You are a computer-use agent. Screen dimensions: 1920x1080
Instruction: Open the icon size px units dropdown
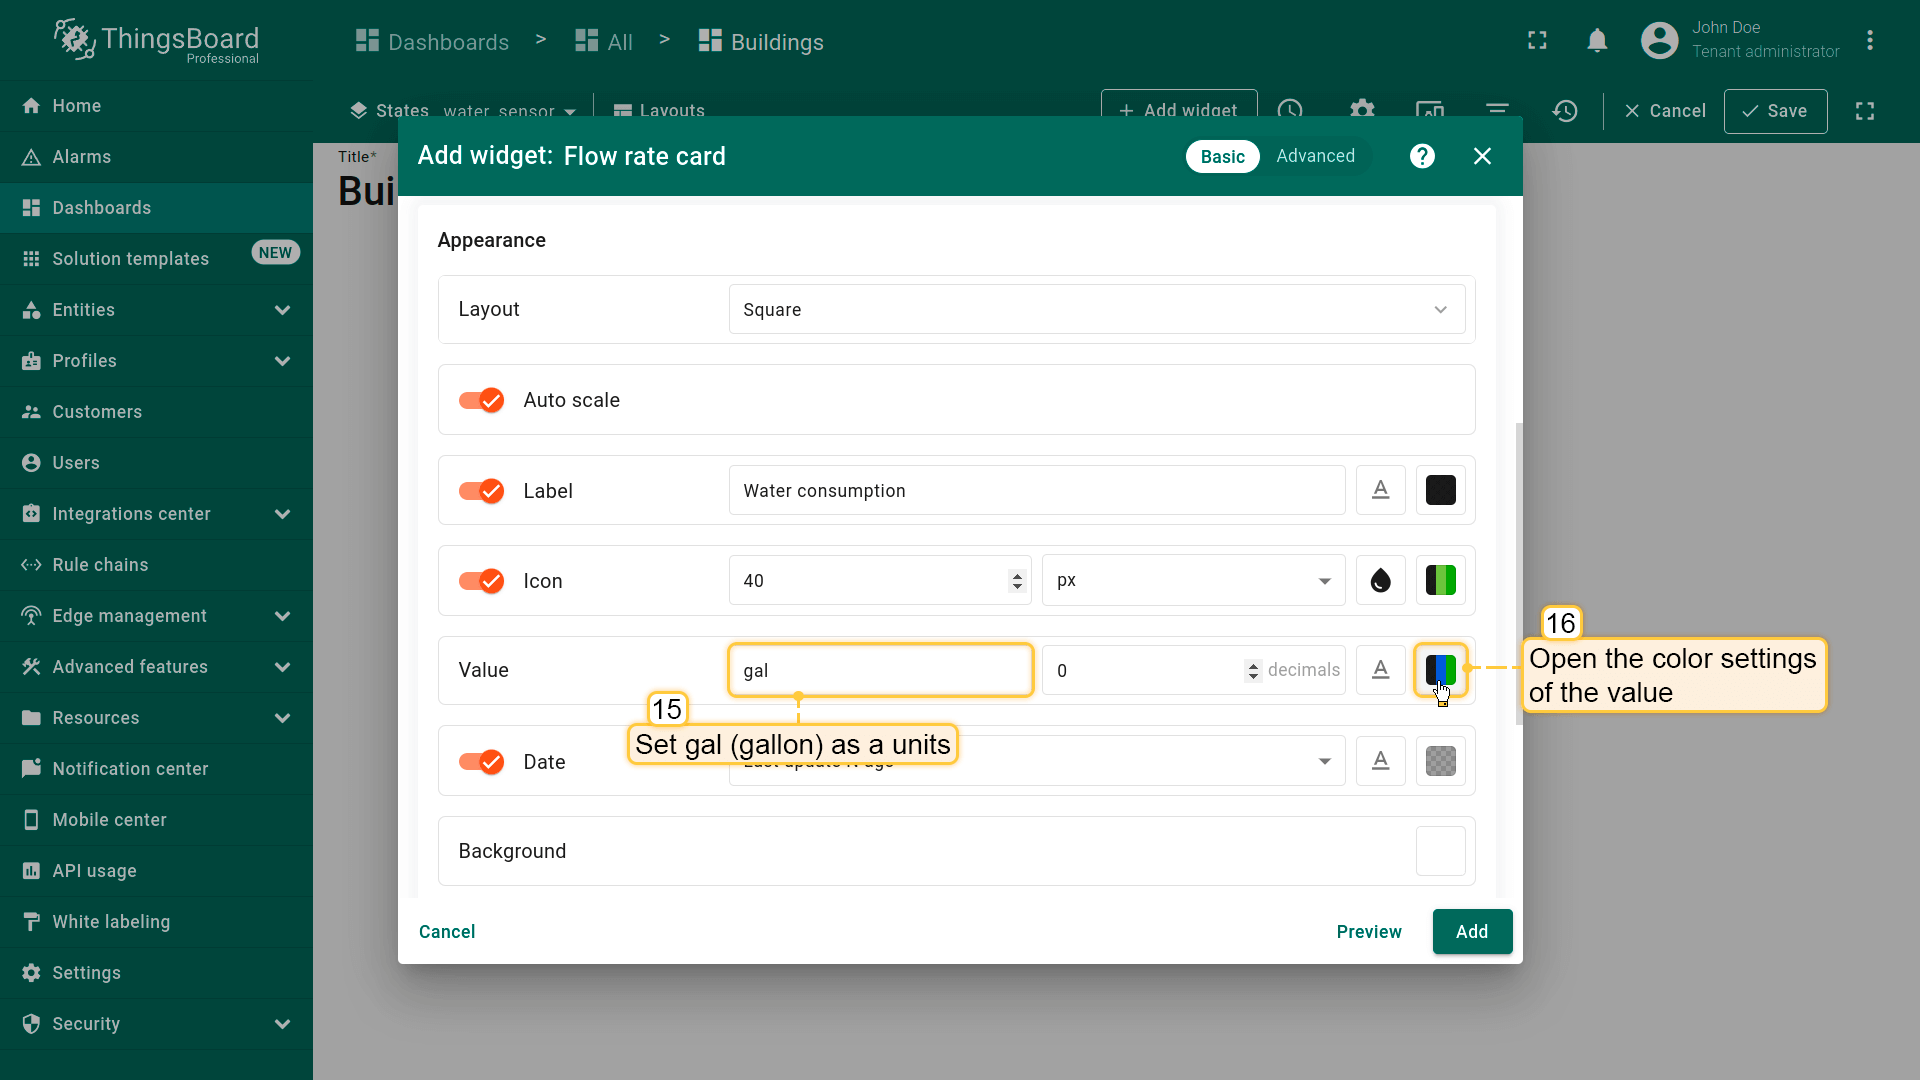coord(1193,581)
